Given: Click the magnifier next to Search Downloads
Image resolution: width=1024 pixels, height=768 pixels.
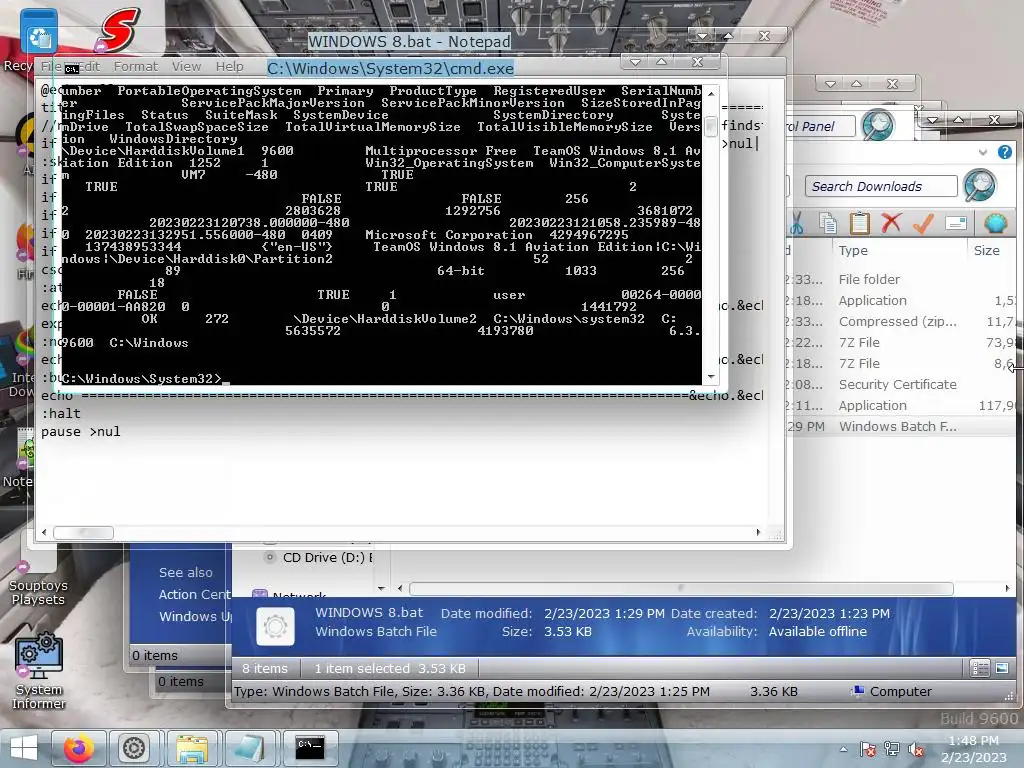Looking at the screenshot, I should pyautogui.click(x=980, y=186).
